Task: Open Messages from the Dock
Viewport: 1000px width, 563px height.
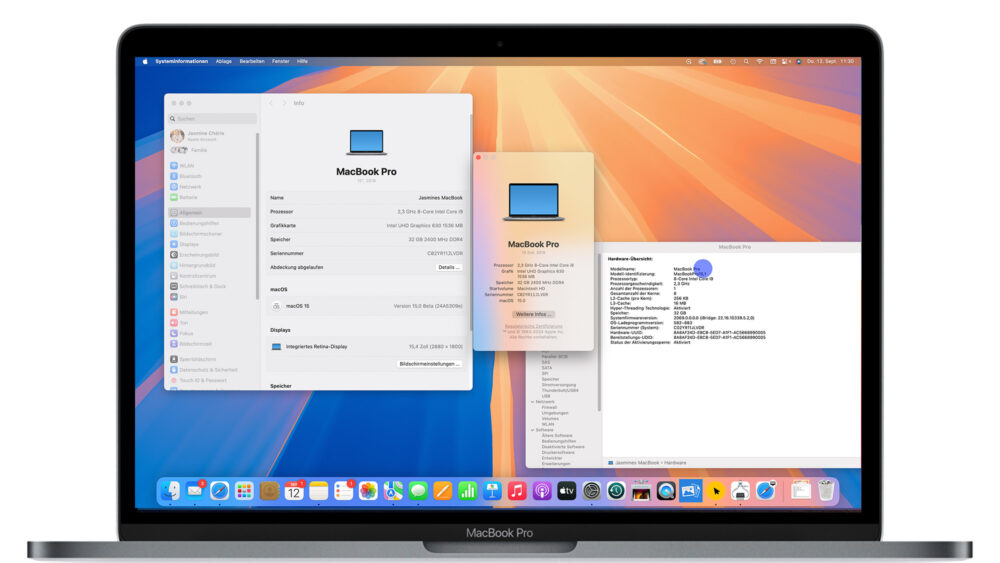Action: click(x=418, y=490)
